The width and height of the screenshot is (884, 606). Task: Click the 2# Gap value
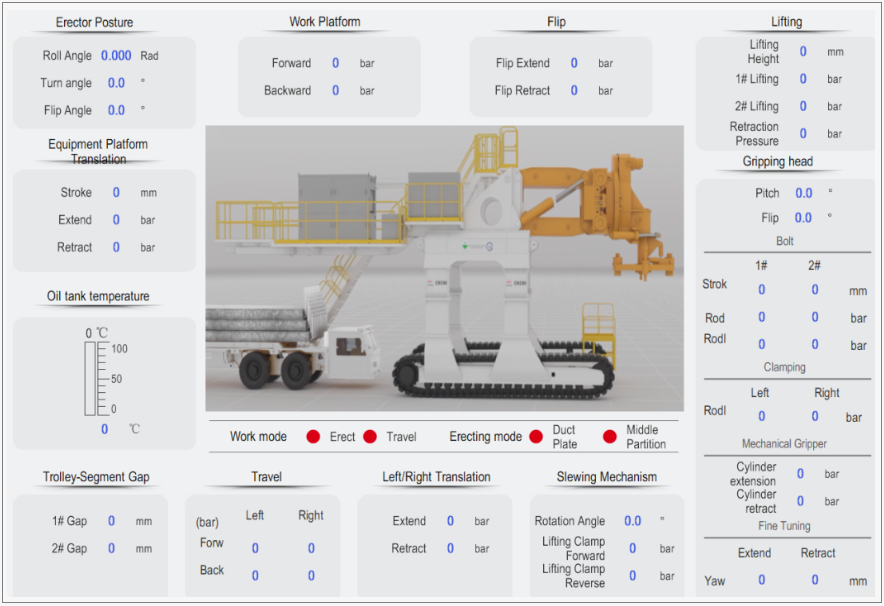click(x=112, y=548)
